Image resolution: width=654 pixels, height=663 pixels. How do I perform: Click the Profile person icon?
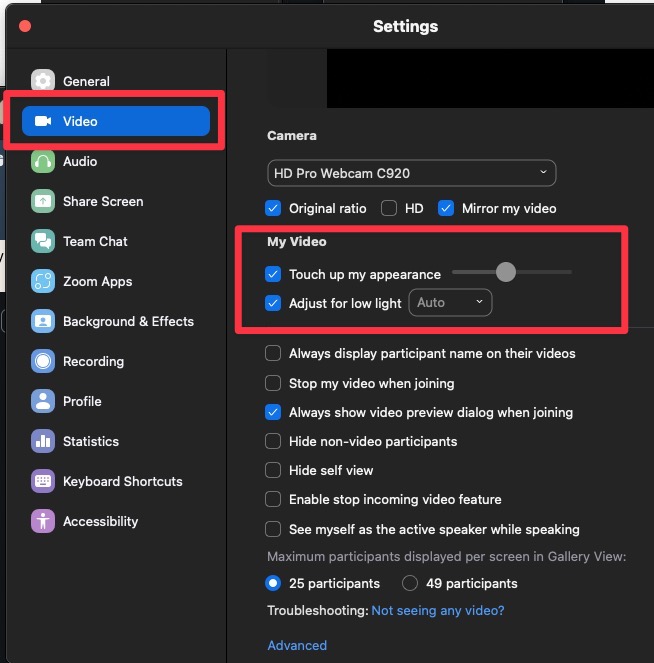43,401
